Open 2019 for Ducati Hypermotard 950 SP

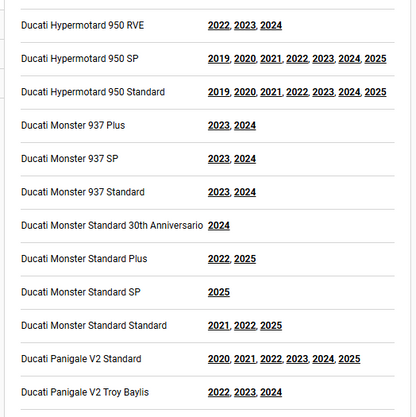tap(219, 59)
